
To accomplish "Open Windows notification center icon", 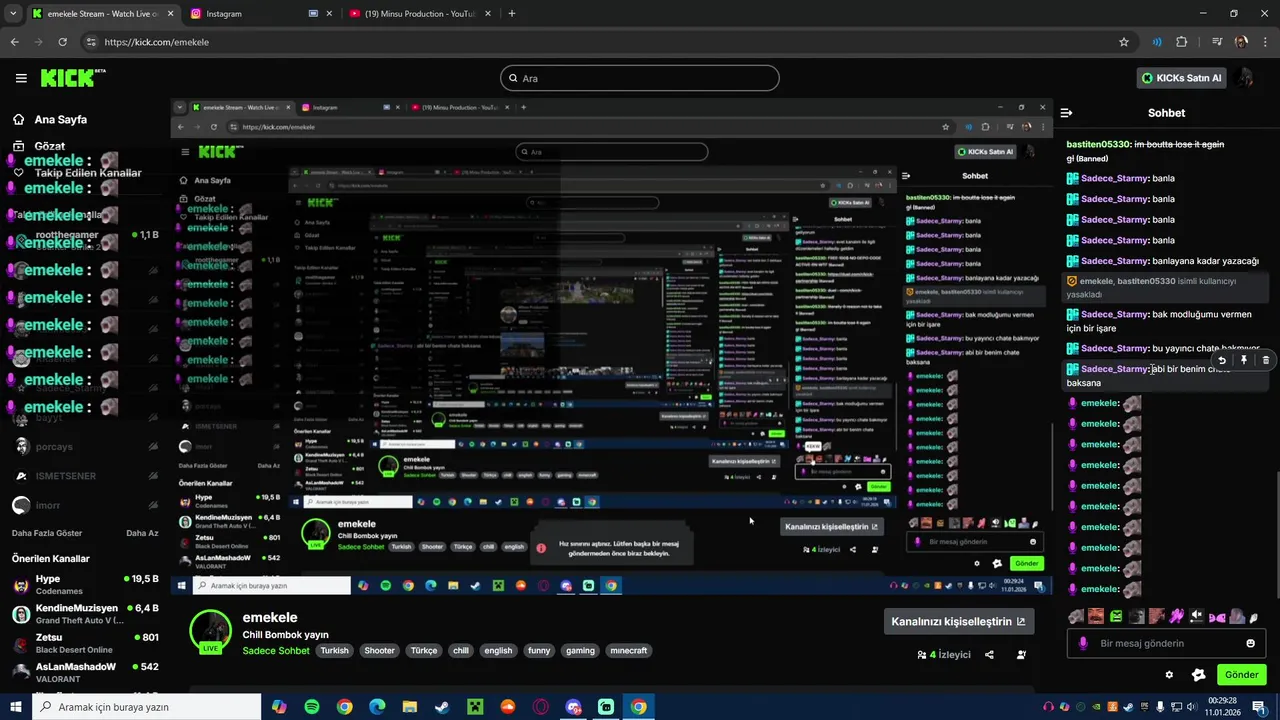I will tap(1258, 707).
